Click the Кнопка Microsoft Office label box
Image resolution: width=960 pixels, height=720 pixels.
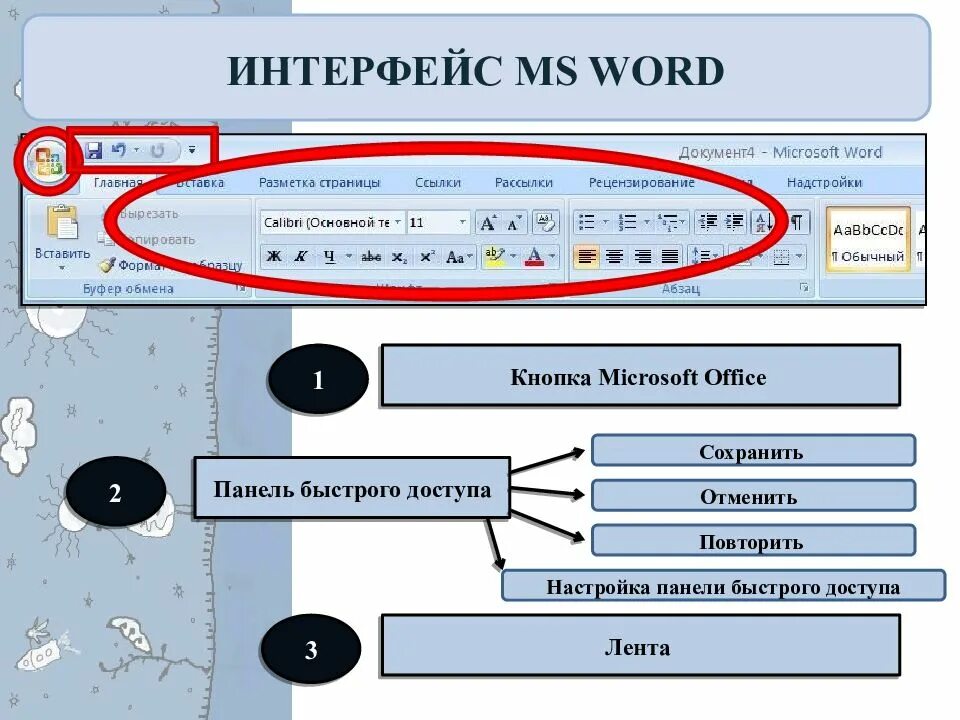click(x=640, y=375)
